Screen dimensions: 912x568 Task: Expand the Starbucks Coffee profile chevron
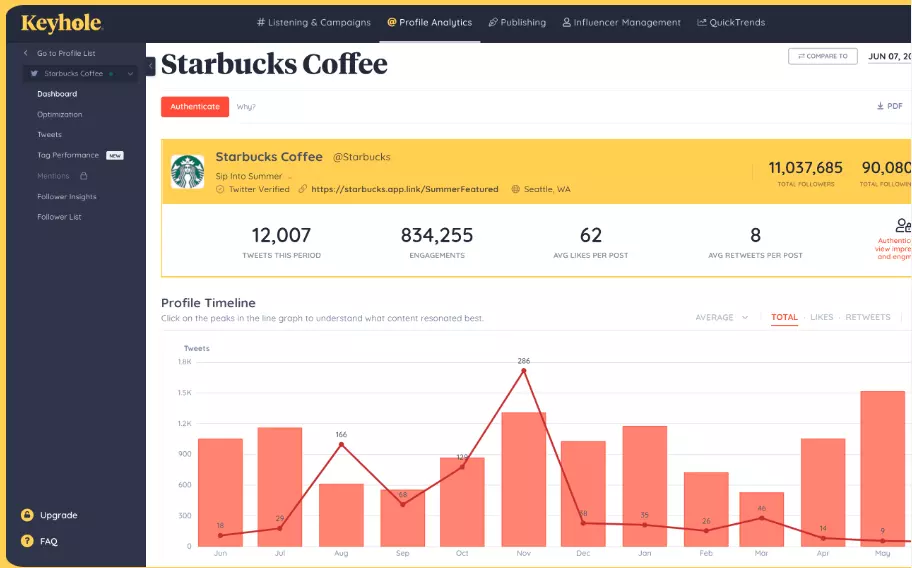click(130, 74)
